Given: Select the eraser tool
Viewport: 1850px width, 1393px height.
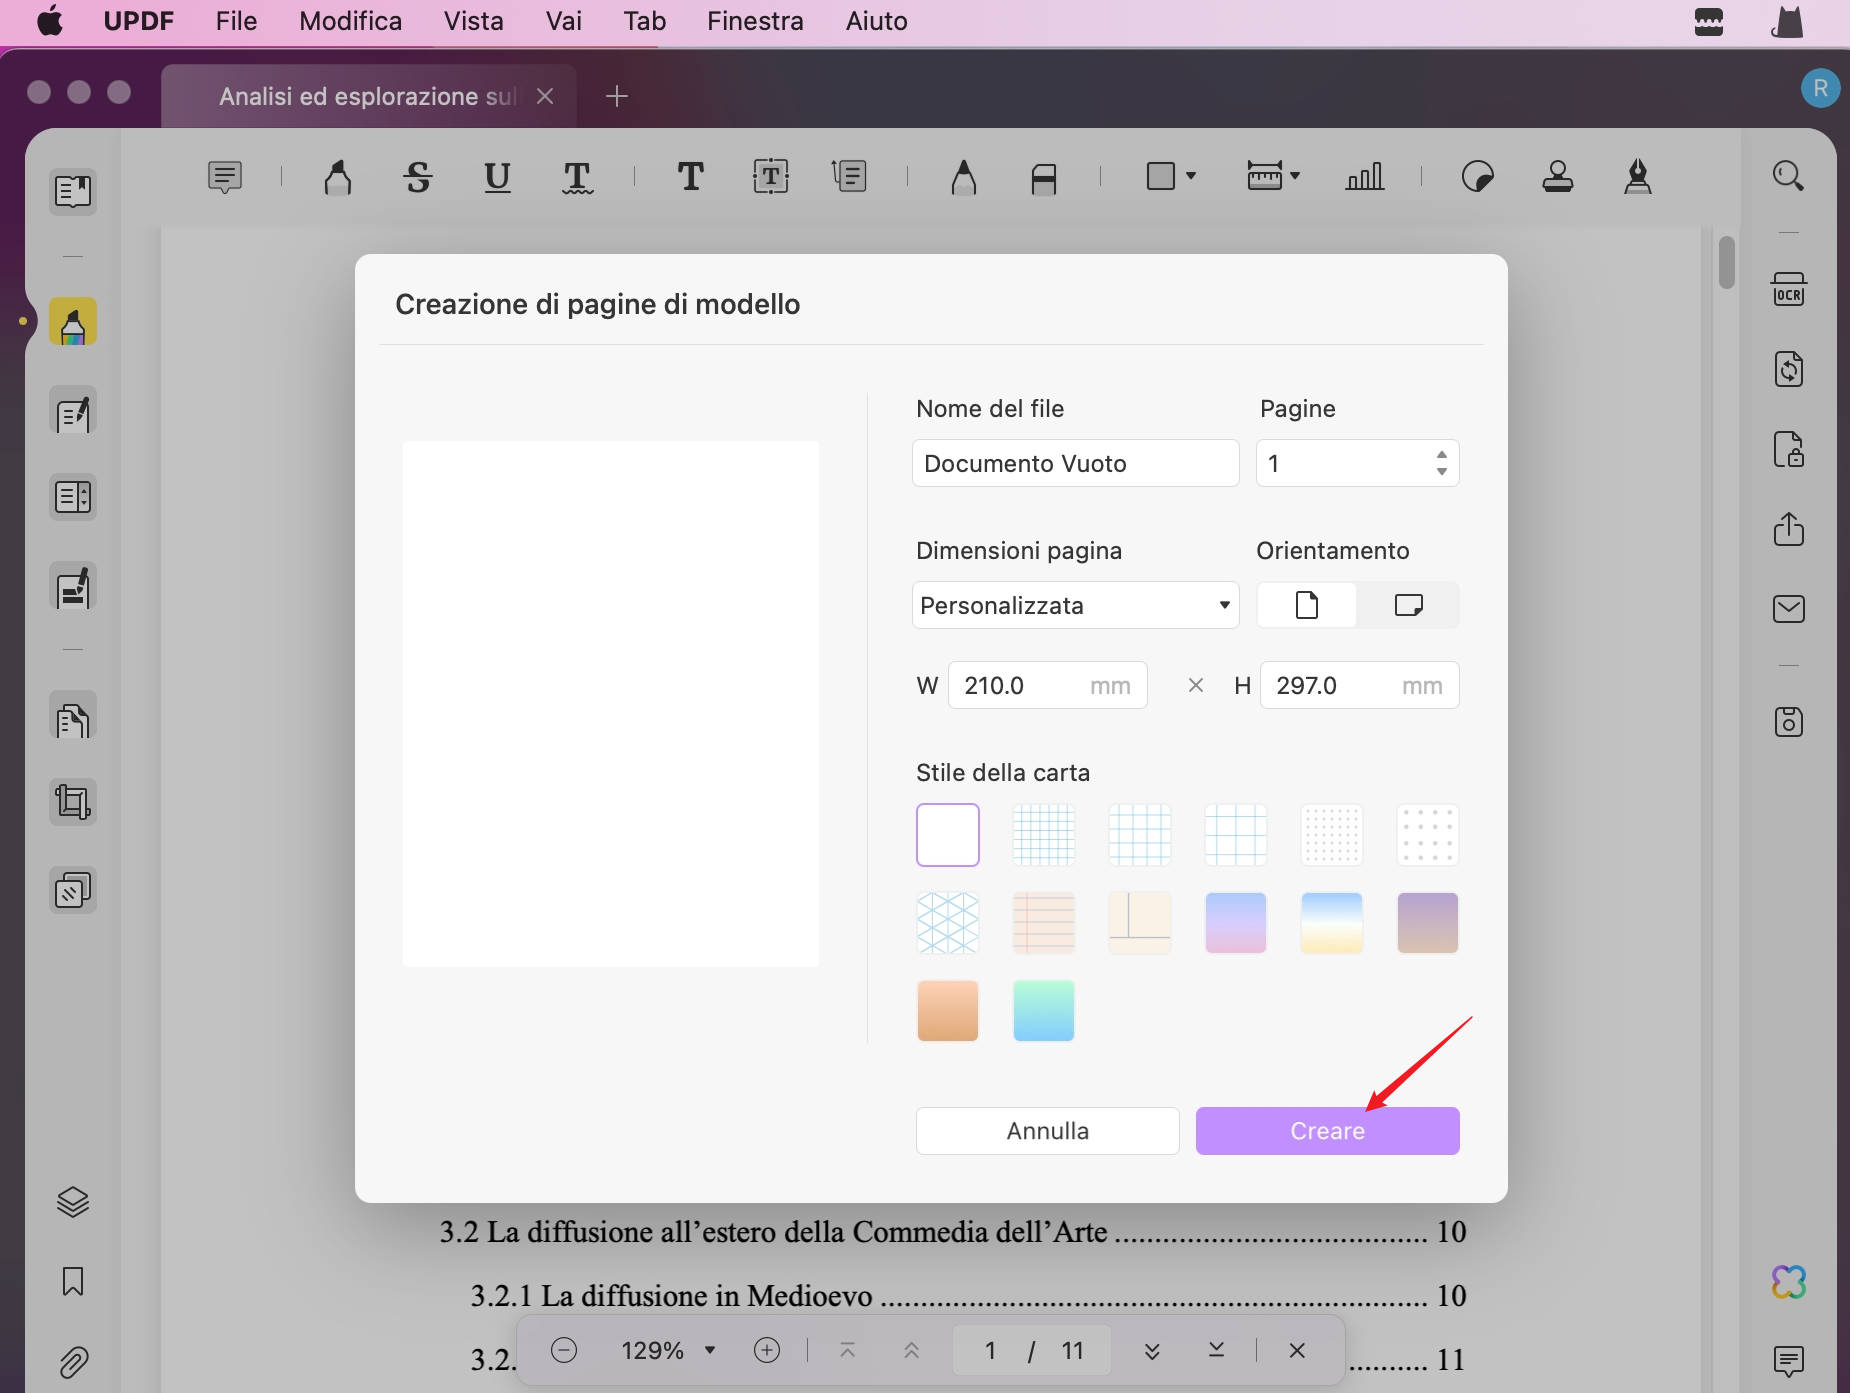Looking at the screenshot, I should 1043,177.
